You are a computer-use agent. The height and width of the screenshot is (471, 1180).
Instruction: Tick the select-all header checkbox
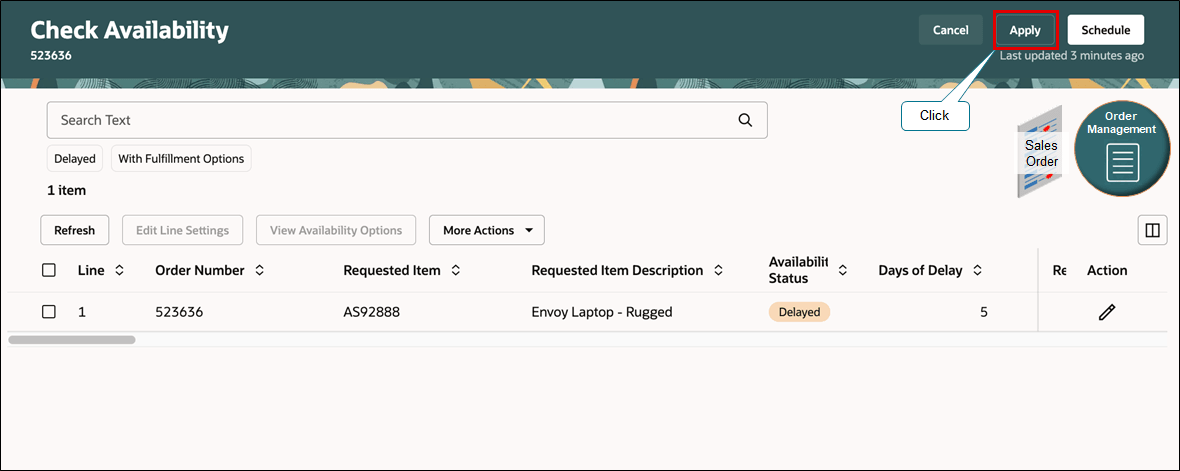coord(49,270)
